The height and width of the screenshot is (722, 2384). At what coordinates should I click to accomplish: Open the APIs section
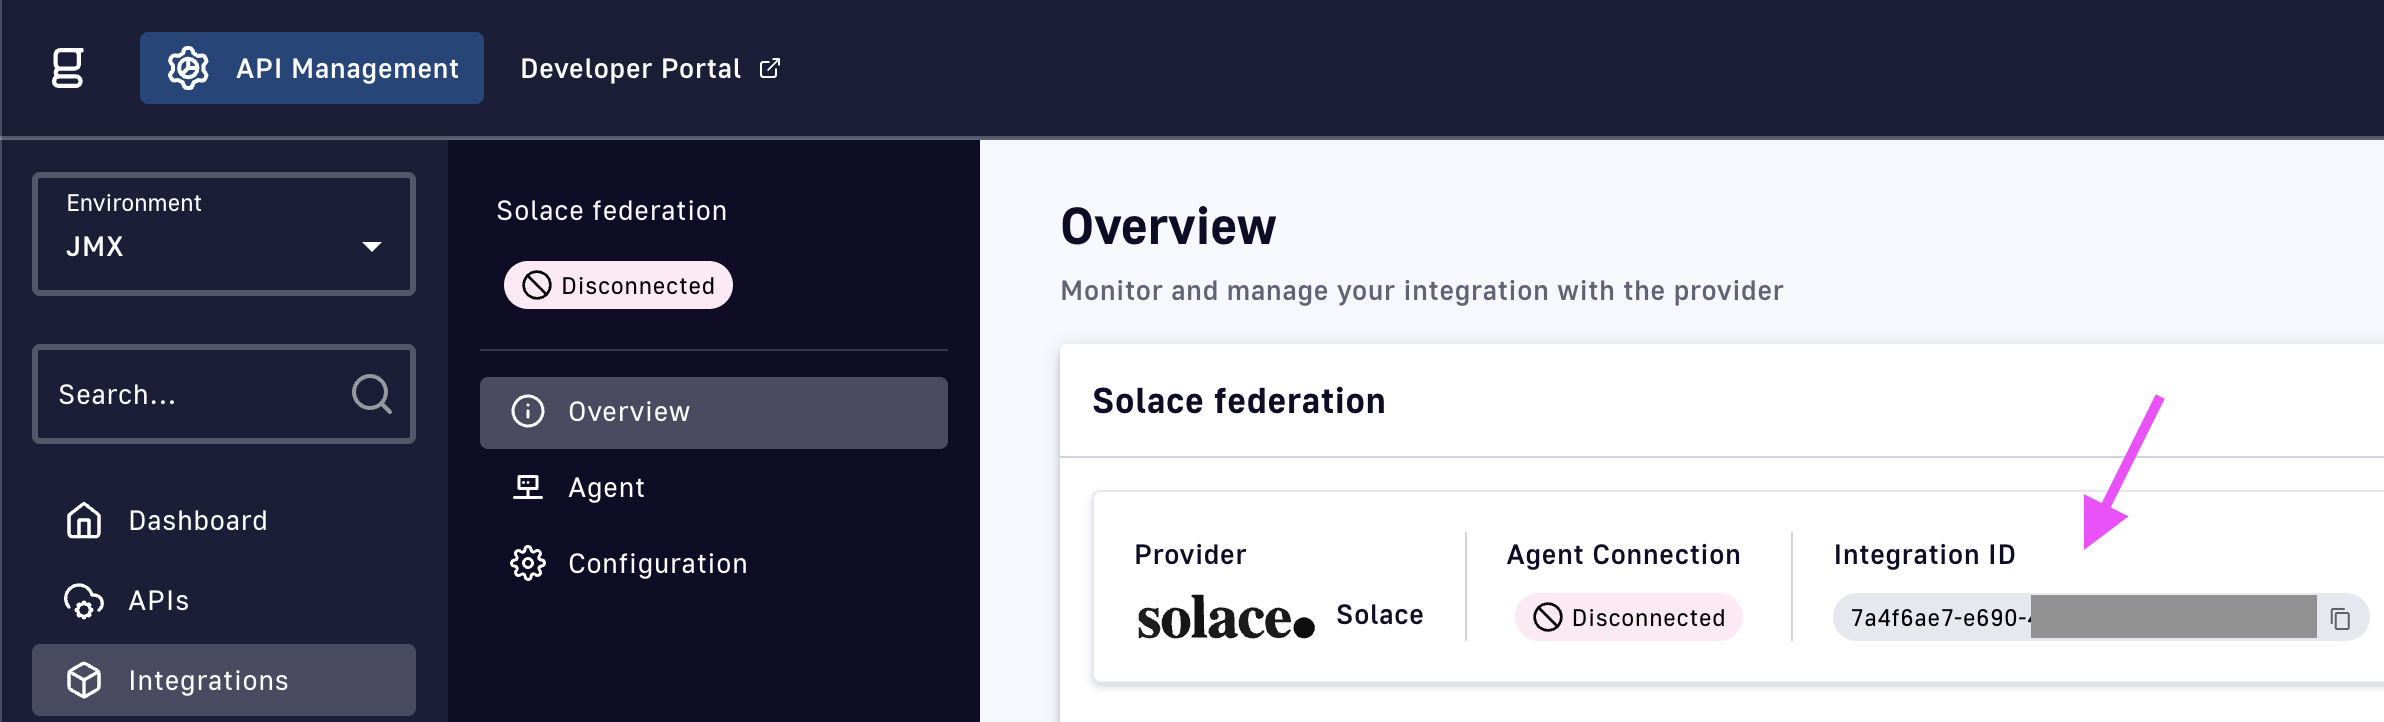coord(158,600)
